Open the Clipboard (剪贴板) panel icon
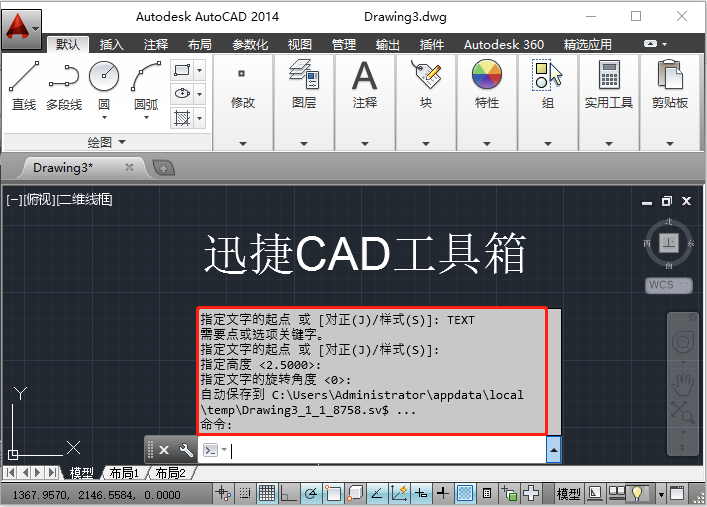707x507 pixels. (670, 75)
